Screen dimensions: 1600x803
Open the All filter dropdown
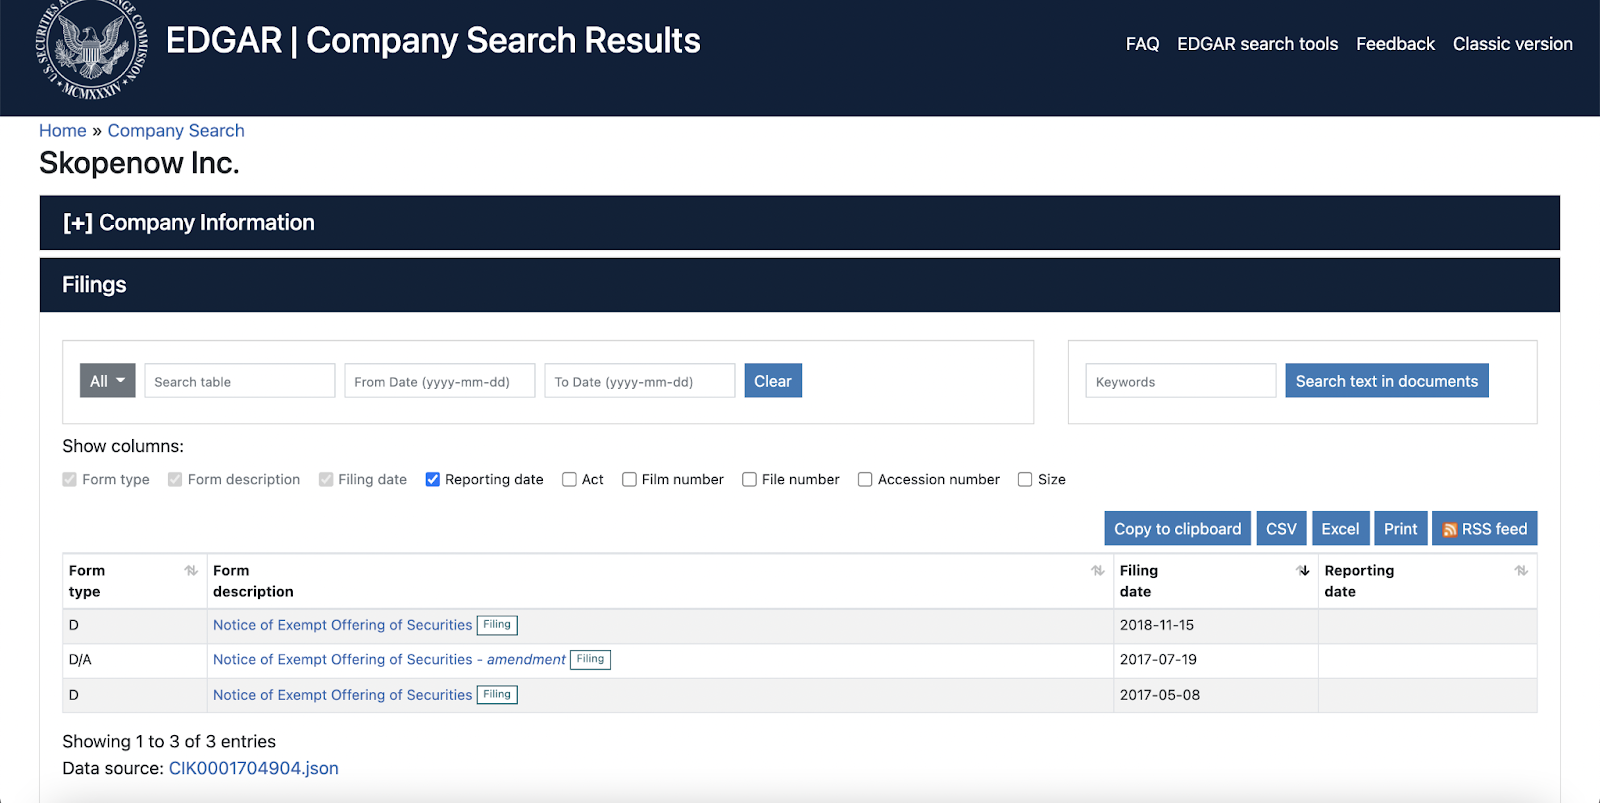pyautogui.click(x=107, y=381)
